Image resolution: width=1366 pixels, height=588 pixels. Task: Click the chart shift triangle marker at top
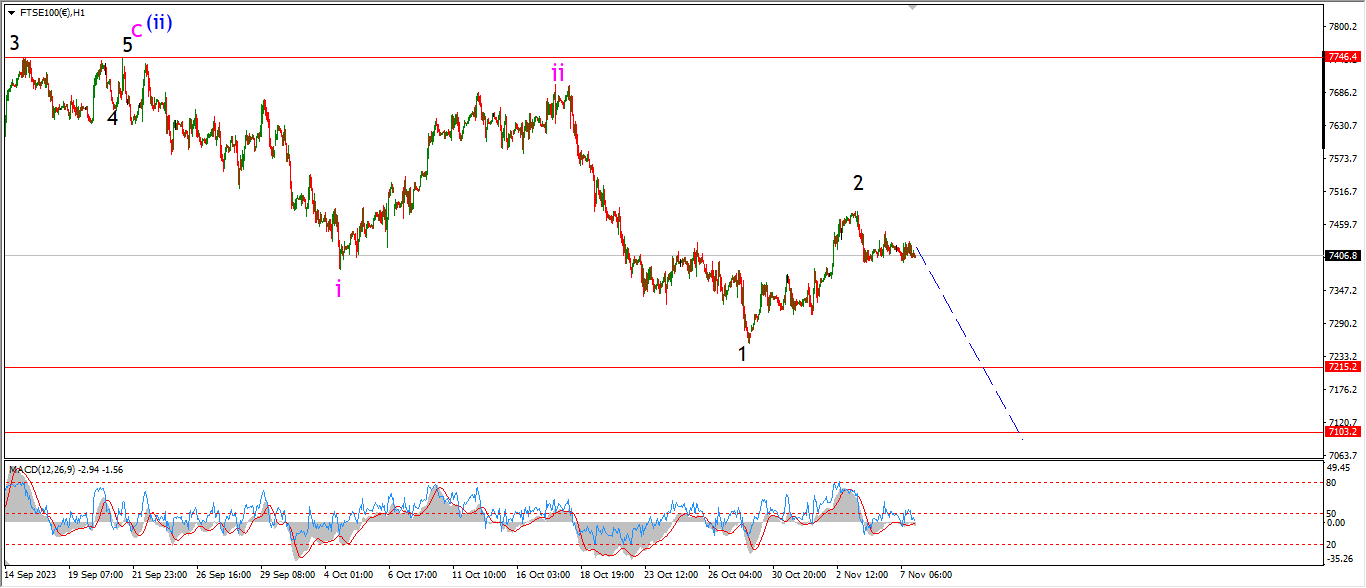tap(911, 6)
